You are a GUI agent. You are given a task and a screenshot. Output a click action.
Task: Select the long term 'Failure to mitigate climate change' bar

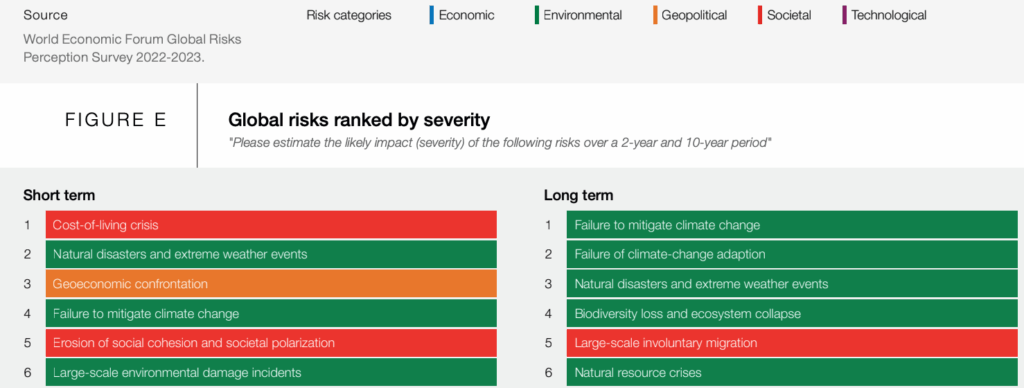(792, 225)
